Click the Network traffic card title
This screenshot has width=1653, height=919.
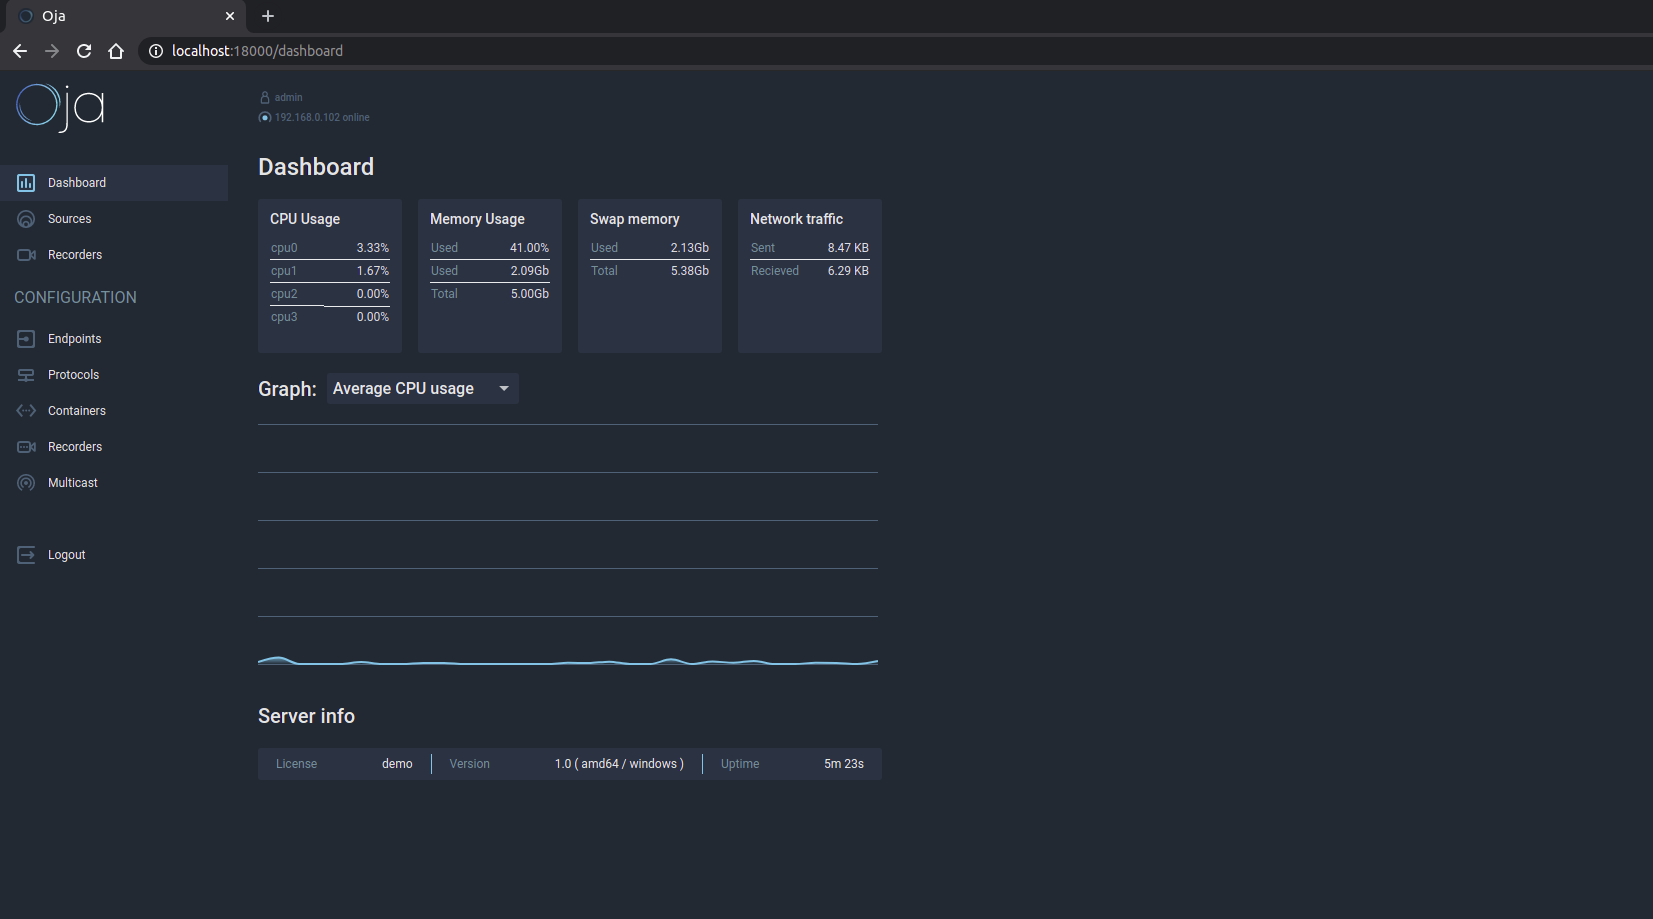pos(796,219)
